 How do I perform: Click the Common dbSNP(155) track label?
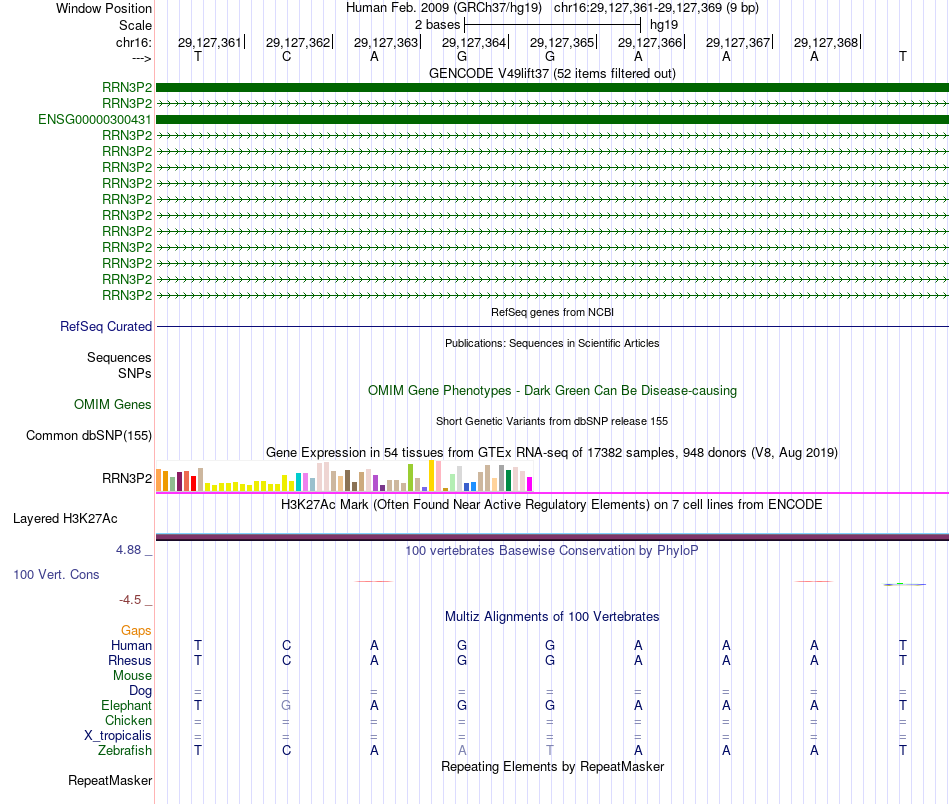[89, 436]
